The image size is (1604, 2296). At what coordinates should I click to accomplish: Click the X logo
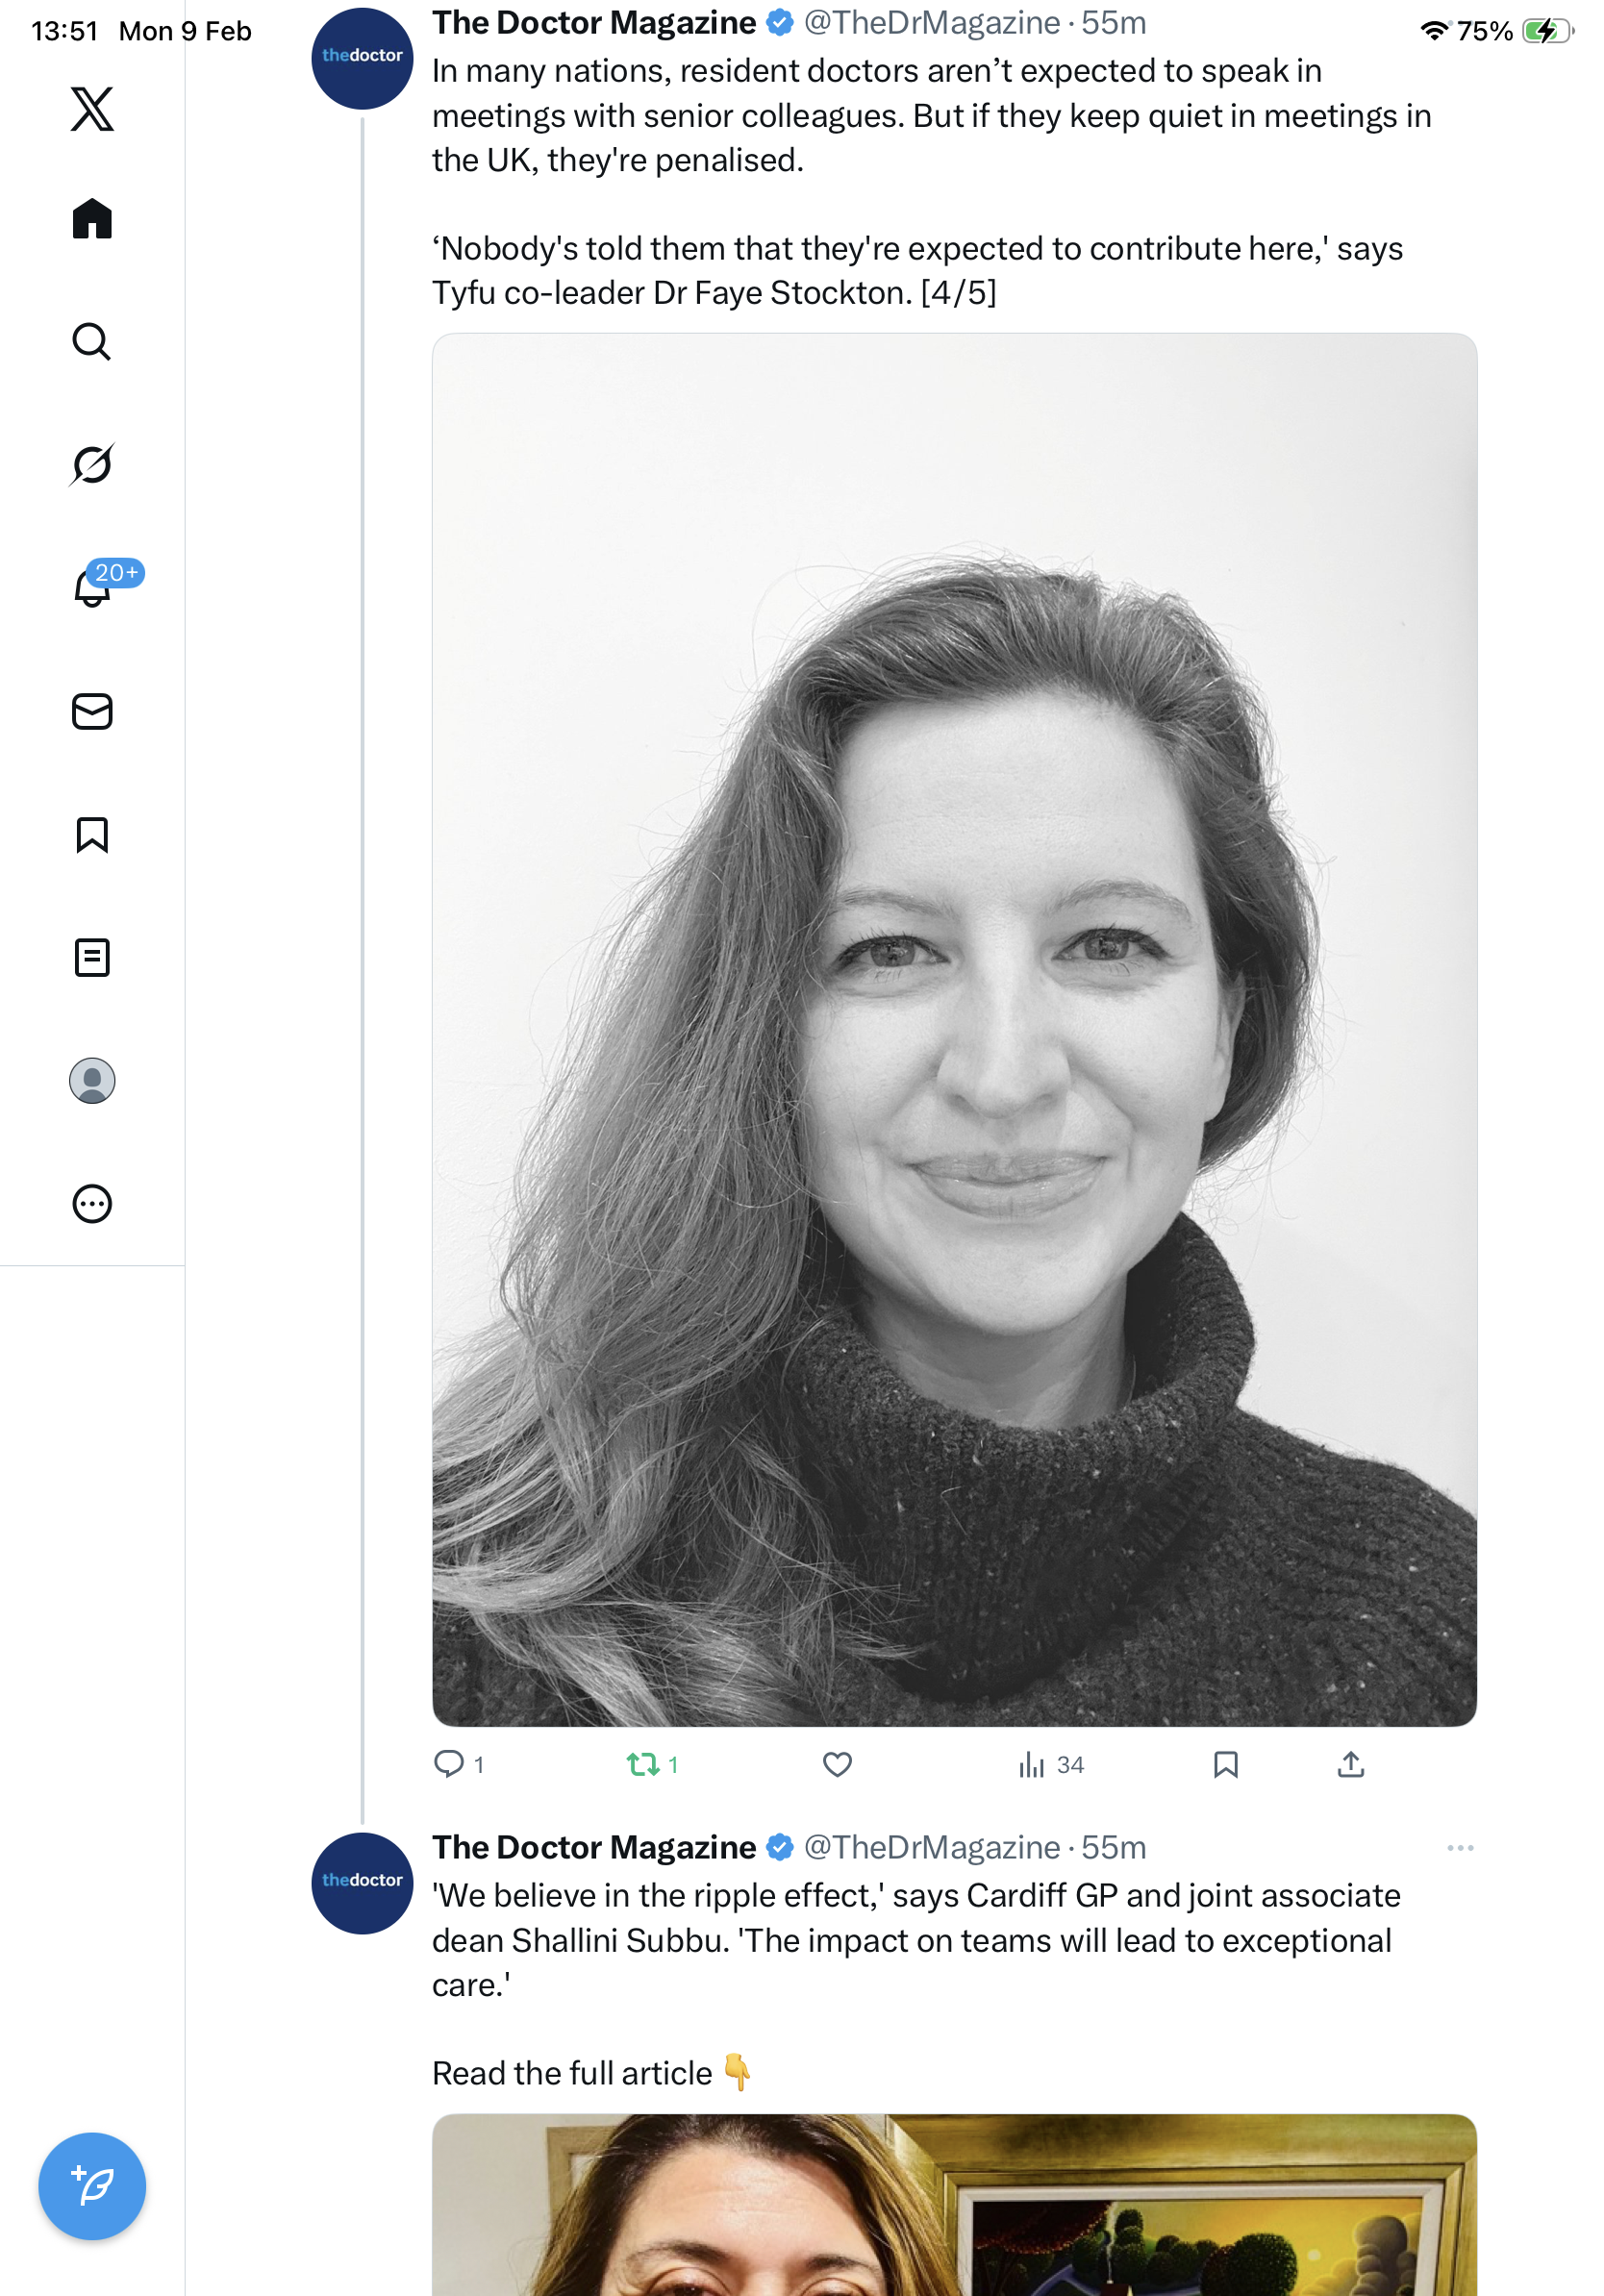coord(92,109)
